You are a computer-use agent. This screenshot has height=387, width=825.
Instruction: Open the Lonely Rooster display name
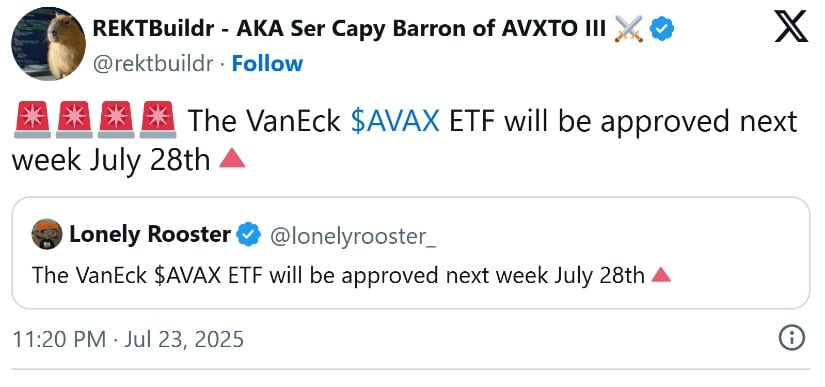(150, 235)
